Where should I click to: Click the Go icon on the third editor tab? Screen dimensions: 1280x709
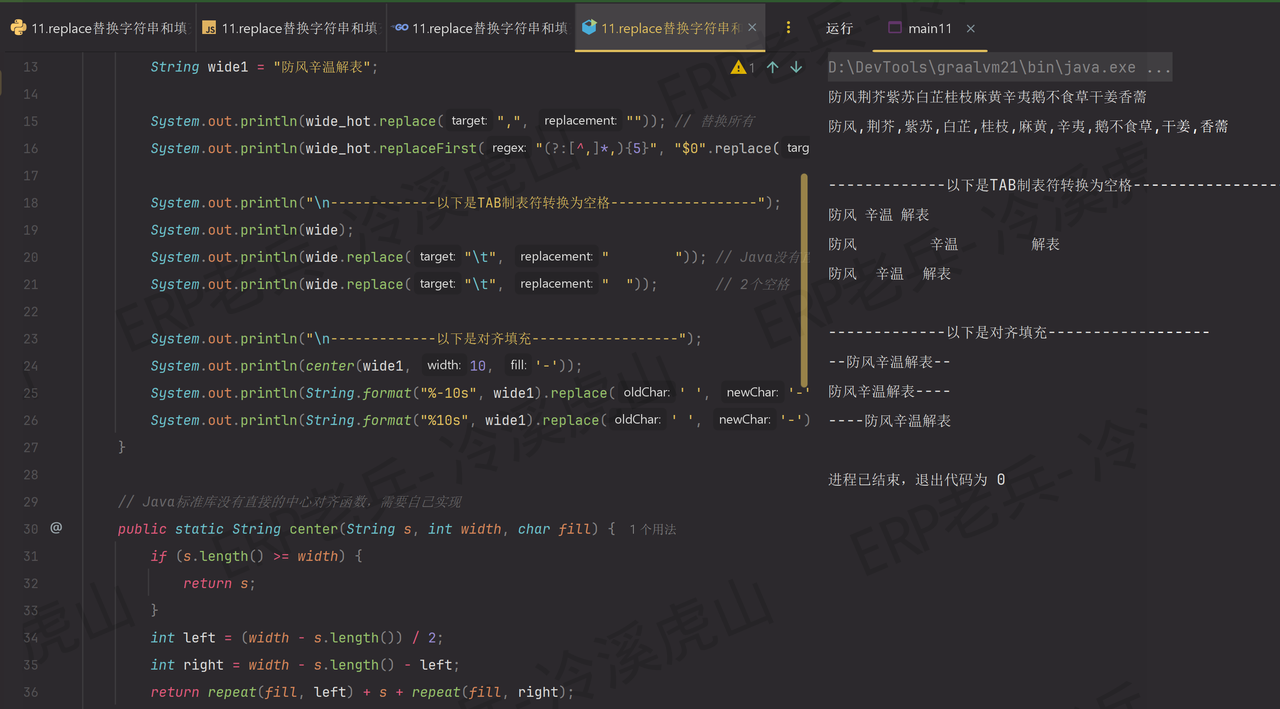point(402,27)
